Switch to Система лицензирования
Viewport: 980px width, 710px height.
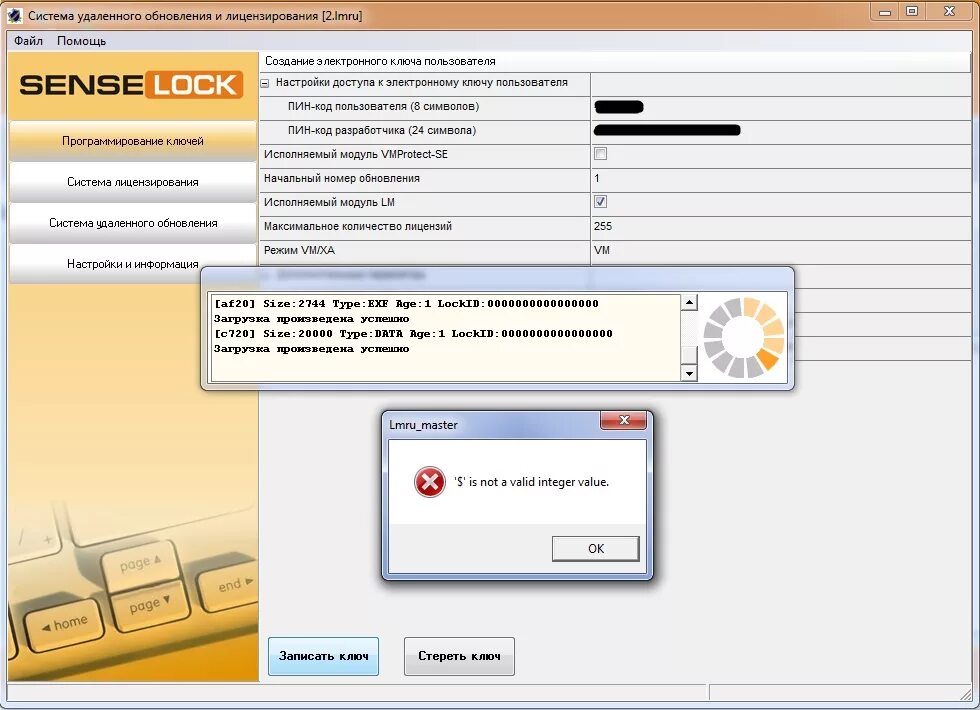click(x=132, y=182)
